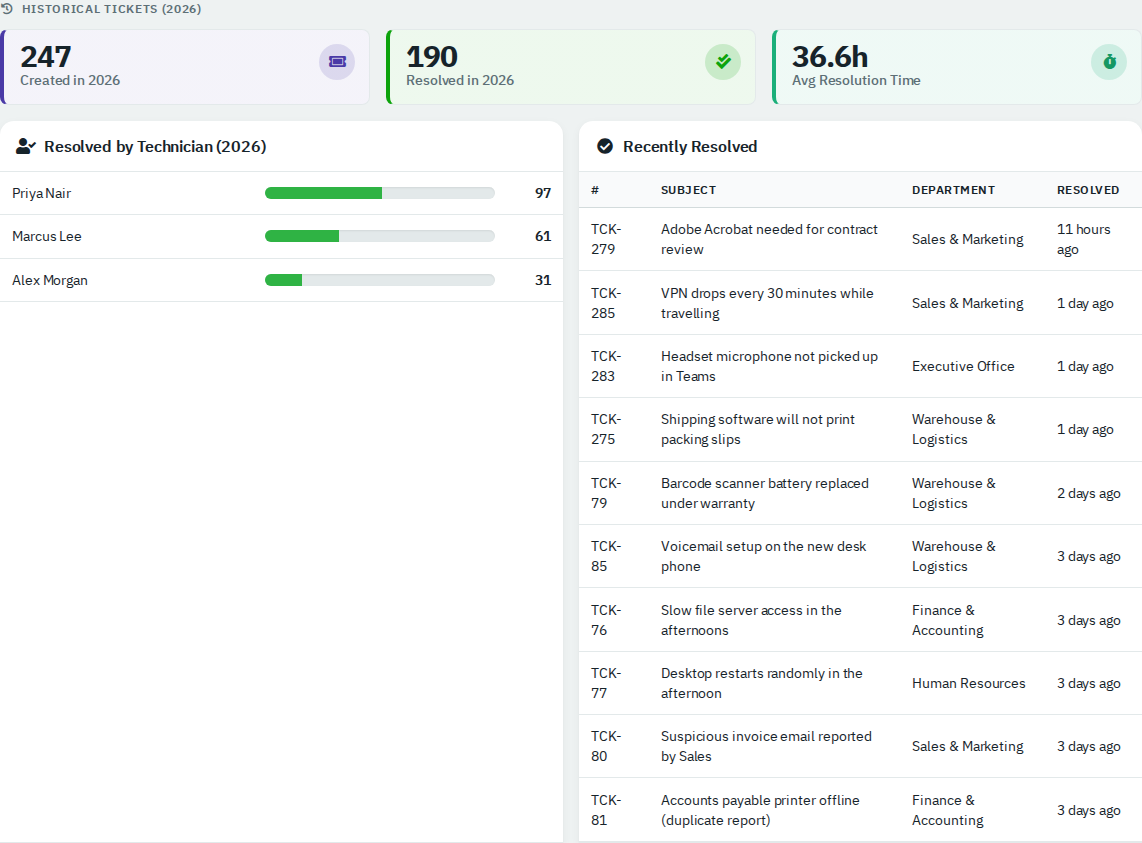Select 'Slow file server access in the afternoons'
The width and height of the screenshot is (1142, 843).
click(751, 620)
